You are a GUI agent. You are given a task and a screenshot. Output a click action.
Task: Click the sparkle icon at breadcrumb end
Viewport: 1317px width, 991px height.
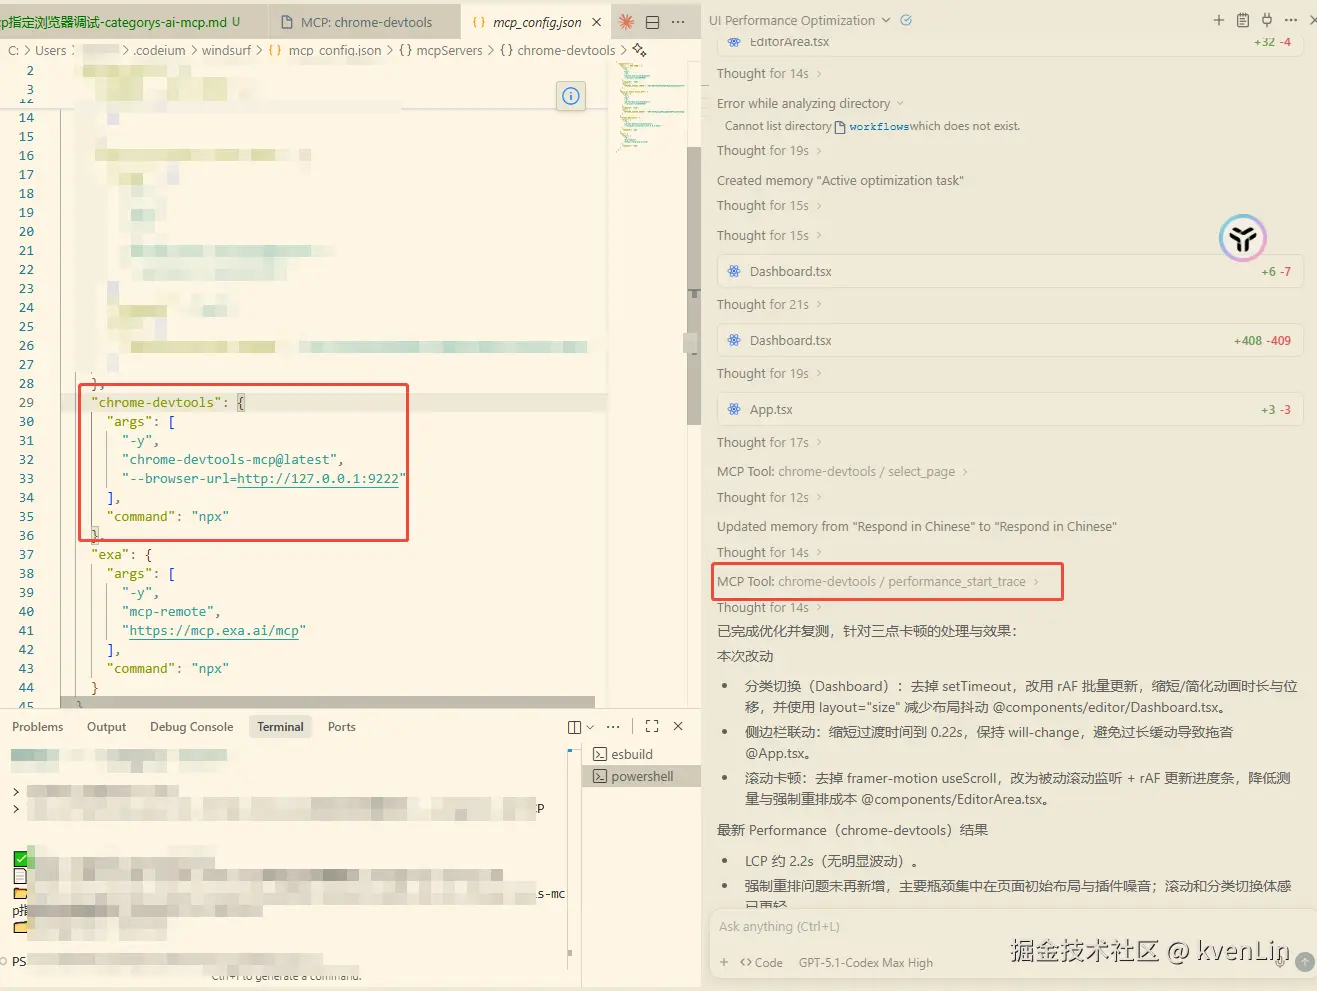(639, 50)
